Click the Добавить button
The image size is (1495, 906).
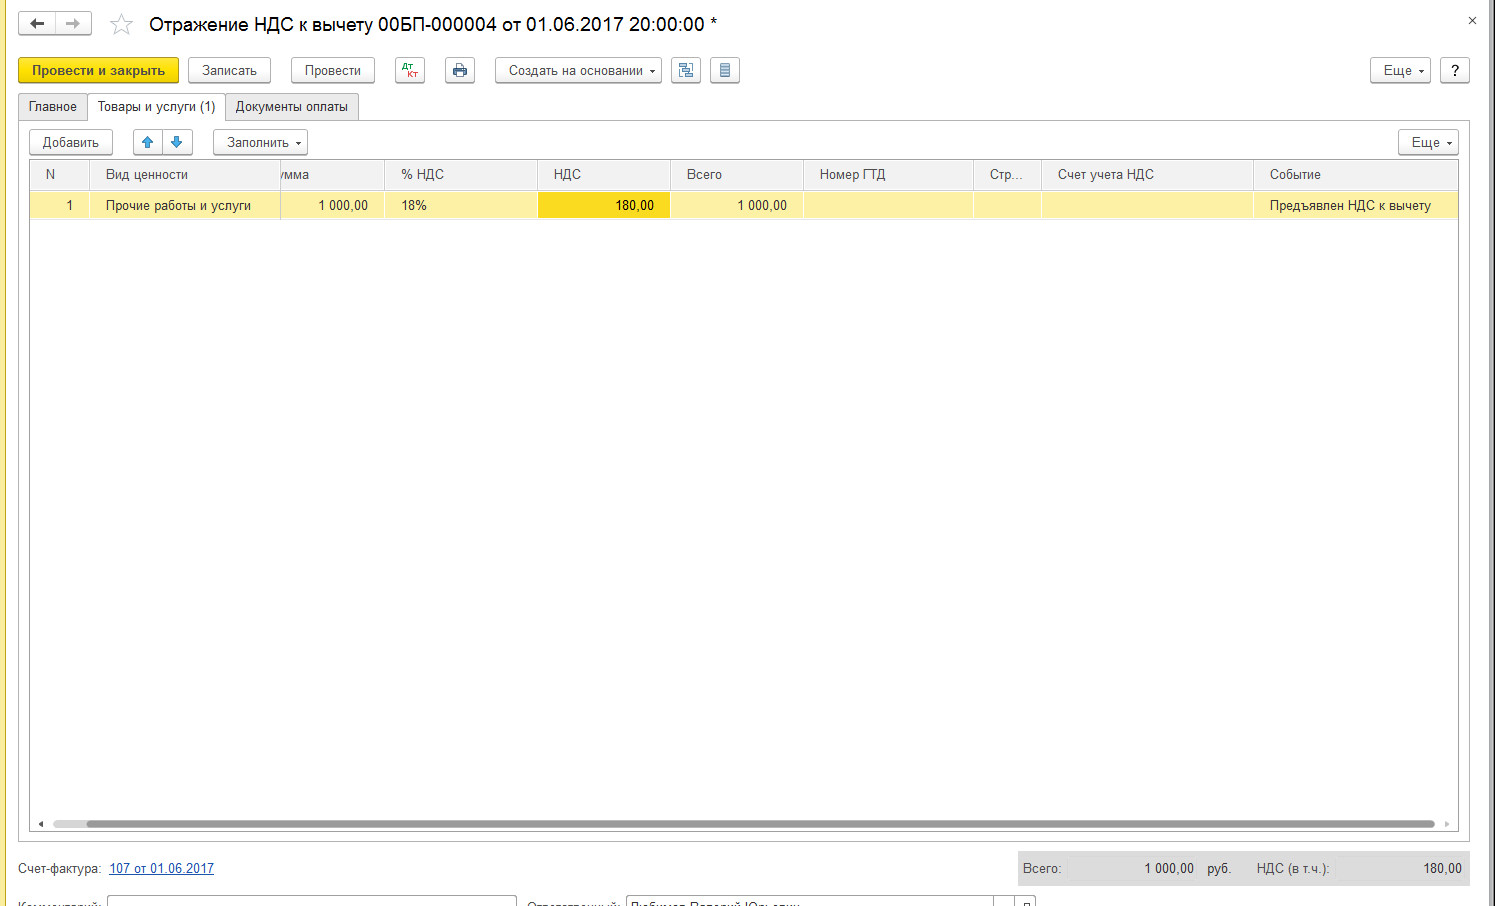[71, 142]
